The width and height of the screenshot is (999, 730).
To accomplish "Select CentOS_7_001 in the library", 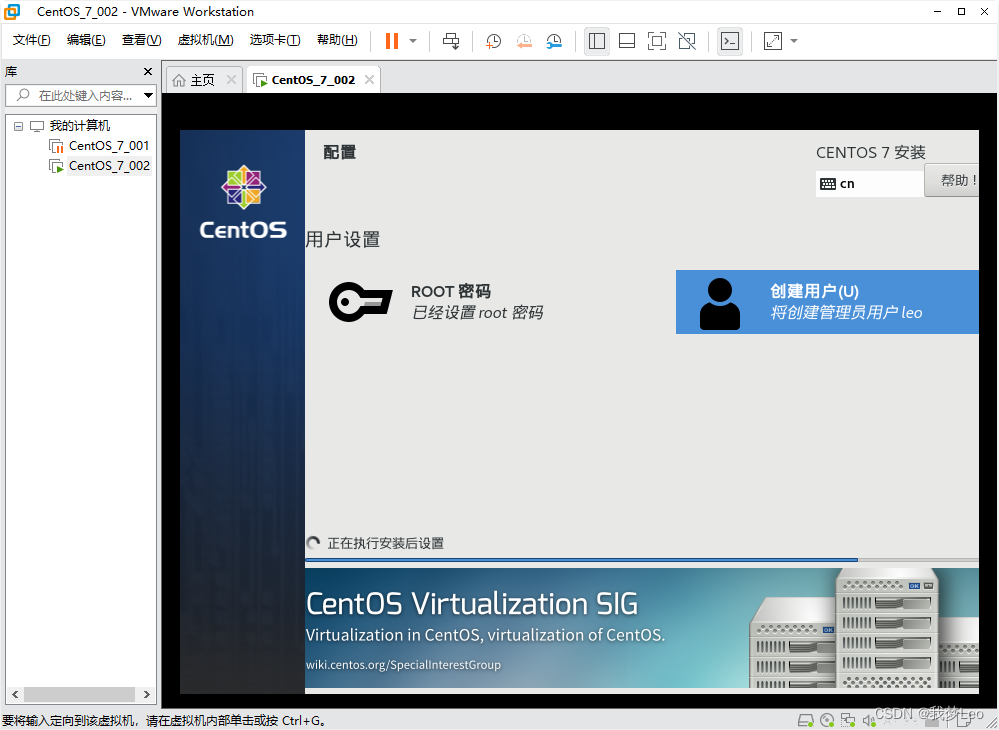I will 109,146.
